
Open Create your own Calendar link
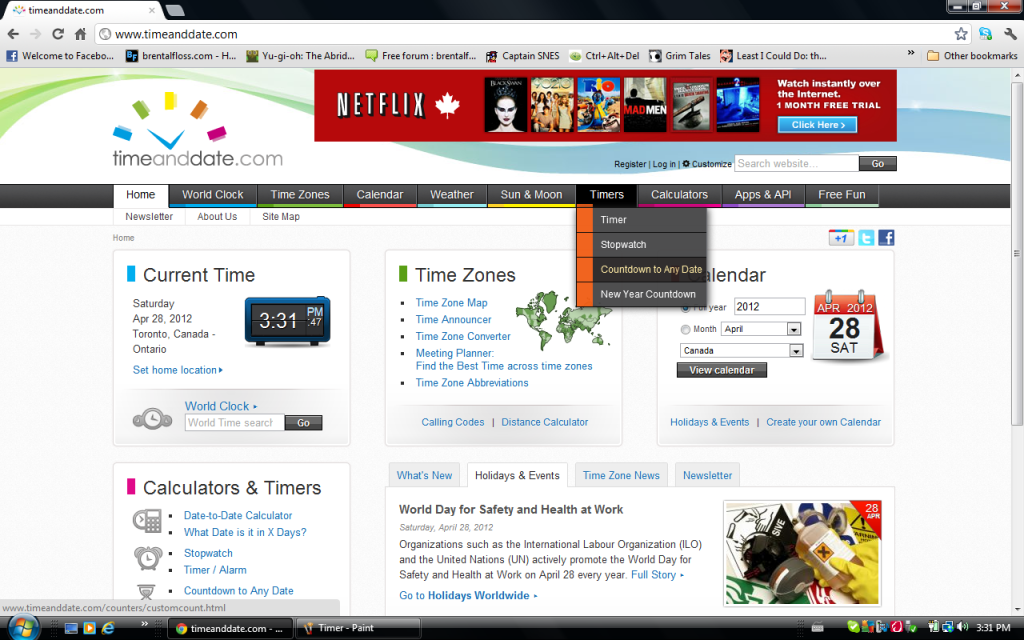coord(824,423)
